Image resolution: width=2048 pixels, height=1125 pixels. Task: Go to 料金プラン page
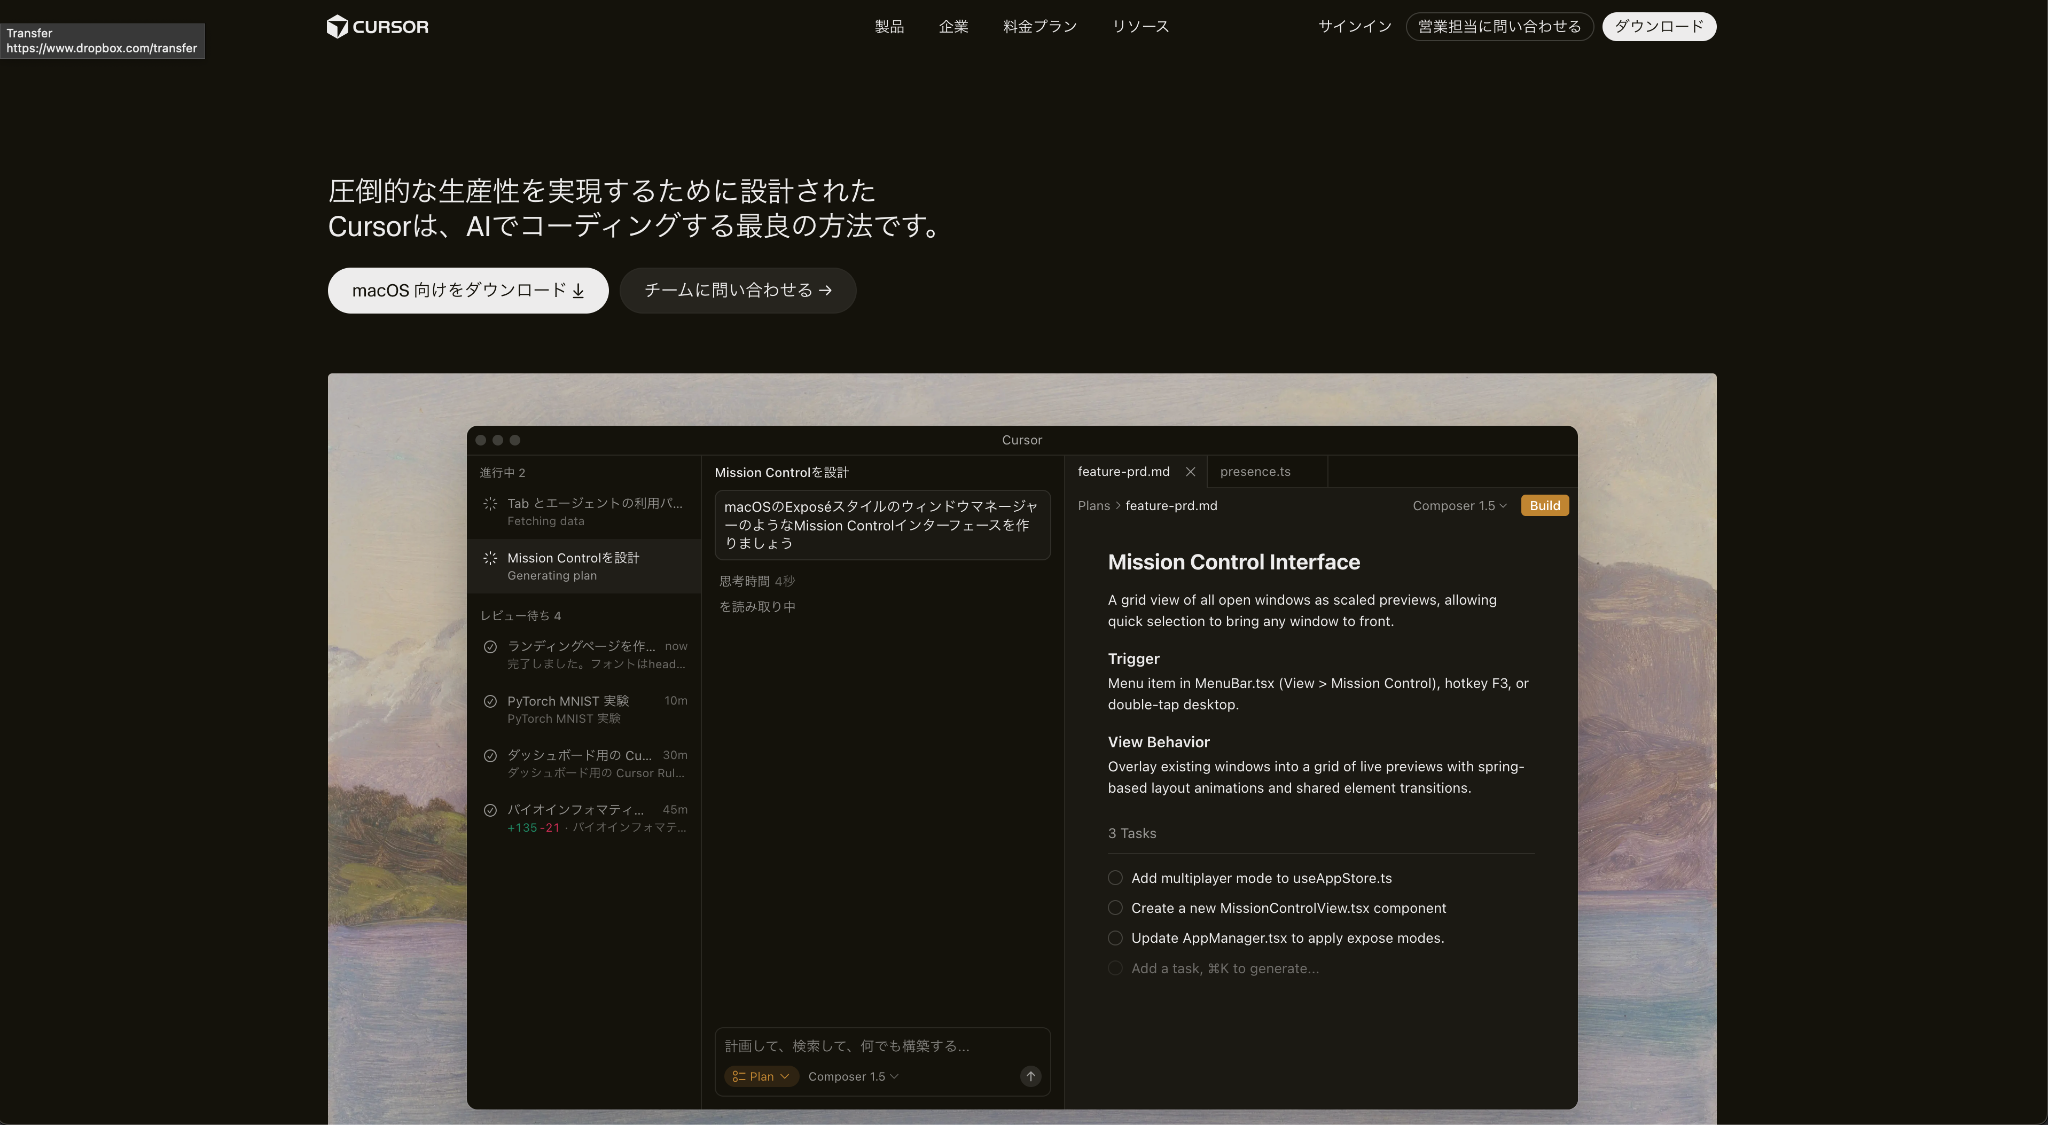pyautogui.click(x=1040, y=27)
